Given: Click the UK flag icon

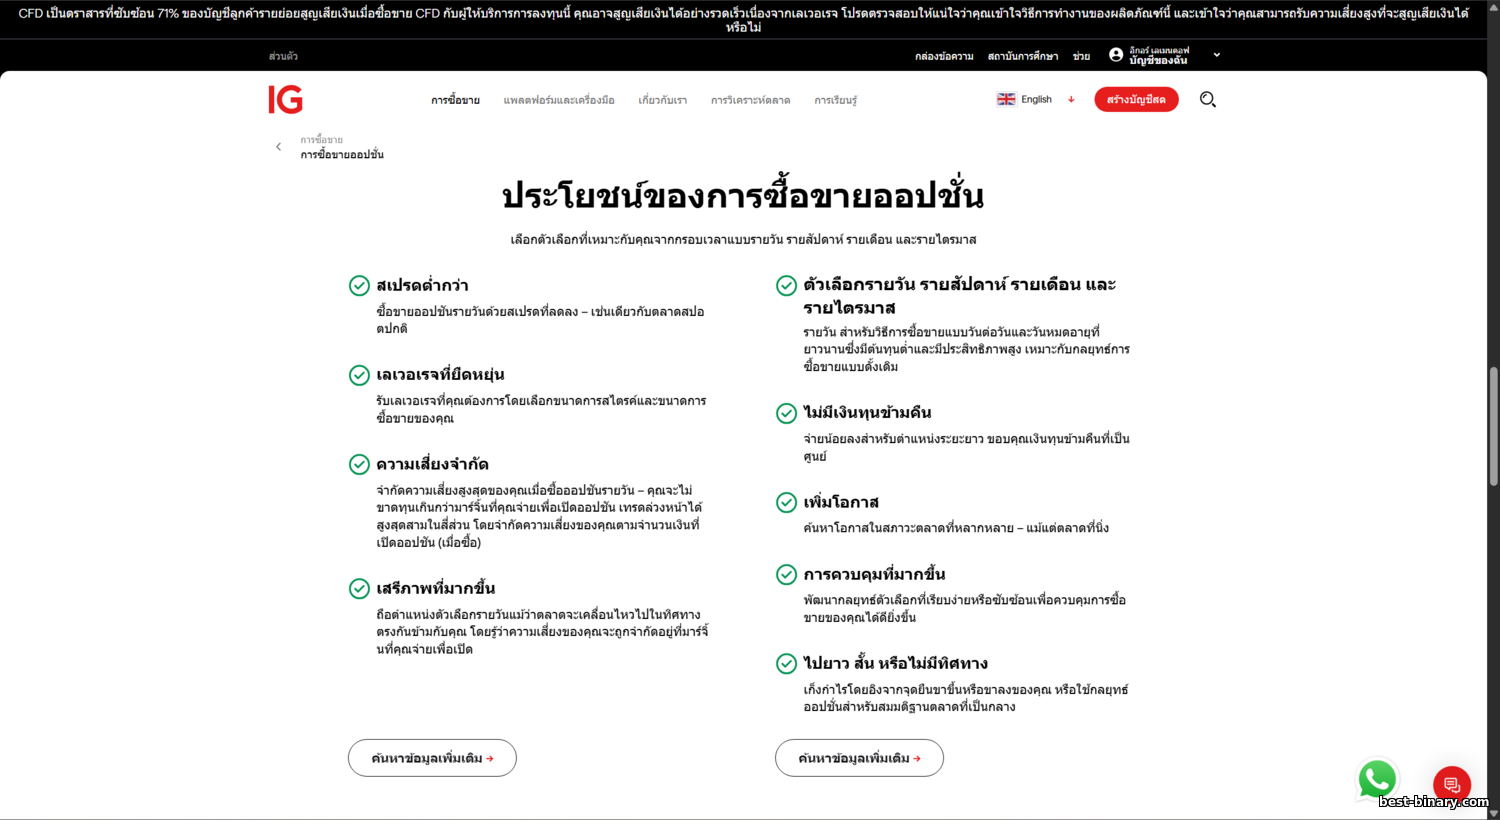Looking at the screenshot, I should pyautogui.click(x=1006, y=99).
